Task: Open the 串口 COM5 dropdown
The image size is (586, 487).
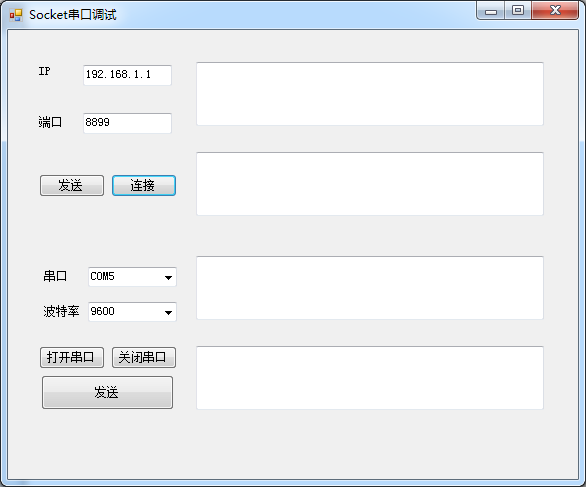Action: (132, 277)
